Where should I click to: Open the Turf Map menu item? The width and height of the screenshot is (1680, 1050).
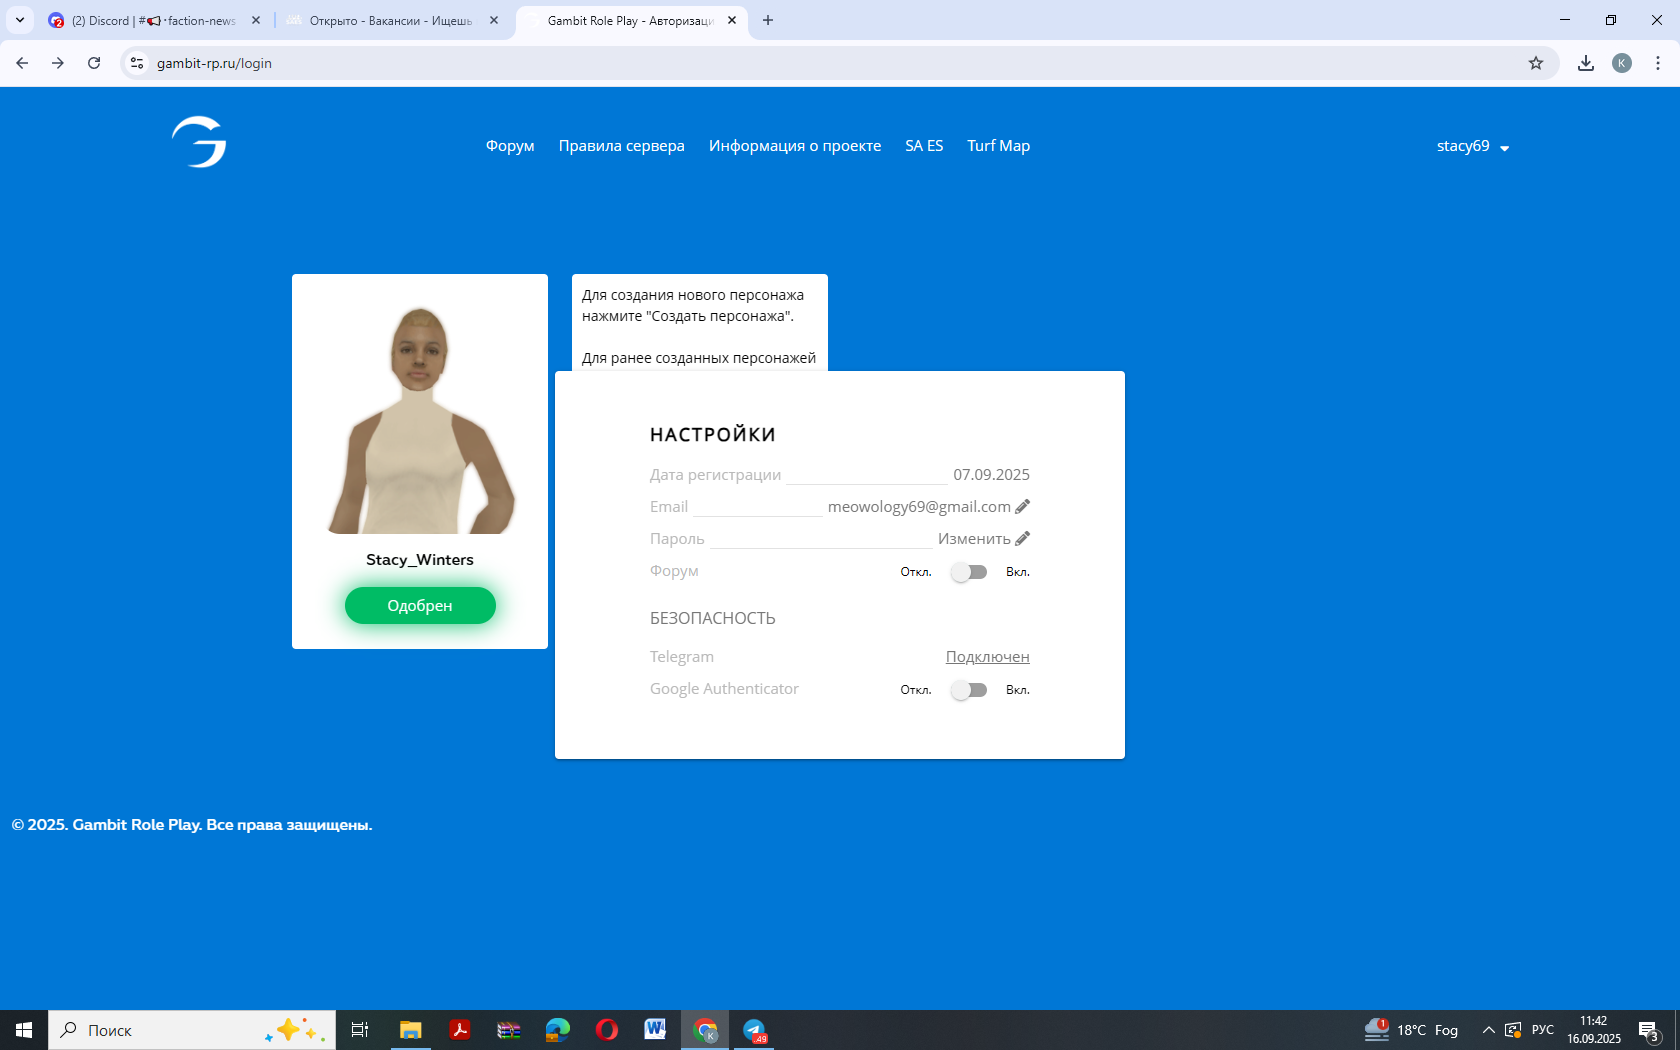coord(998,146)
